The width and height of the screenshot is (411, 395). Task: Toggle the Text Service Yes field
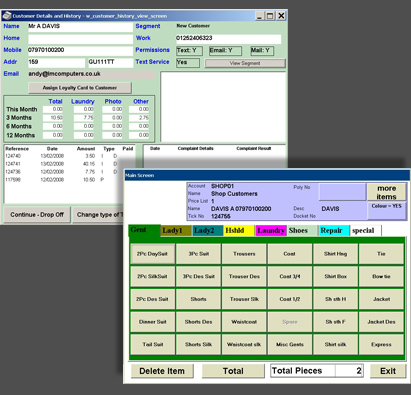click(x=188, y=63)
